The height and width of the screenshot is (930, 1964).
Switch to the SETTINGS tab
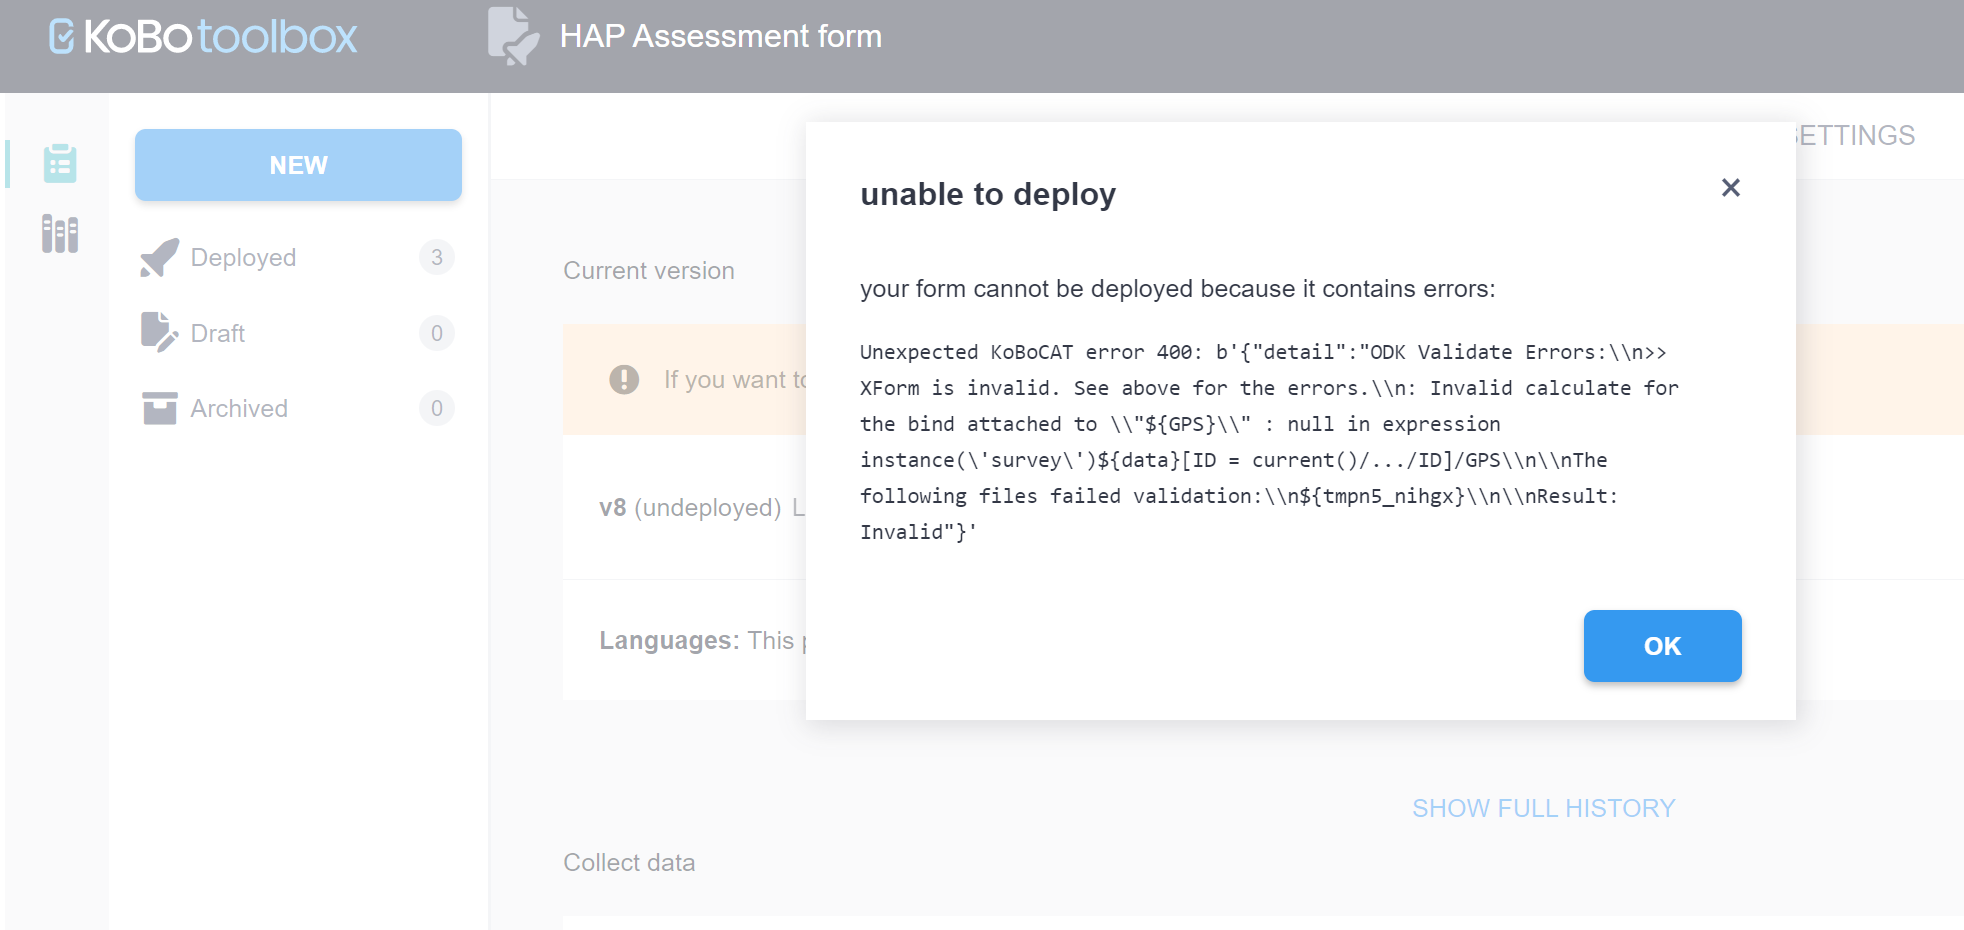[1856, 136]
